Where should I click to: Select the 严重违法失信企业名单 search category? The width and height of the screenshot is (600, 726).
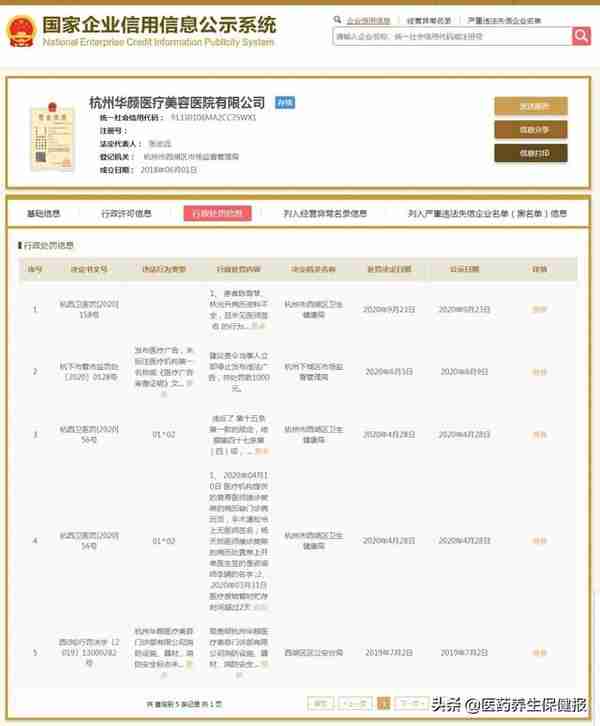(504, 20)
